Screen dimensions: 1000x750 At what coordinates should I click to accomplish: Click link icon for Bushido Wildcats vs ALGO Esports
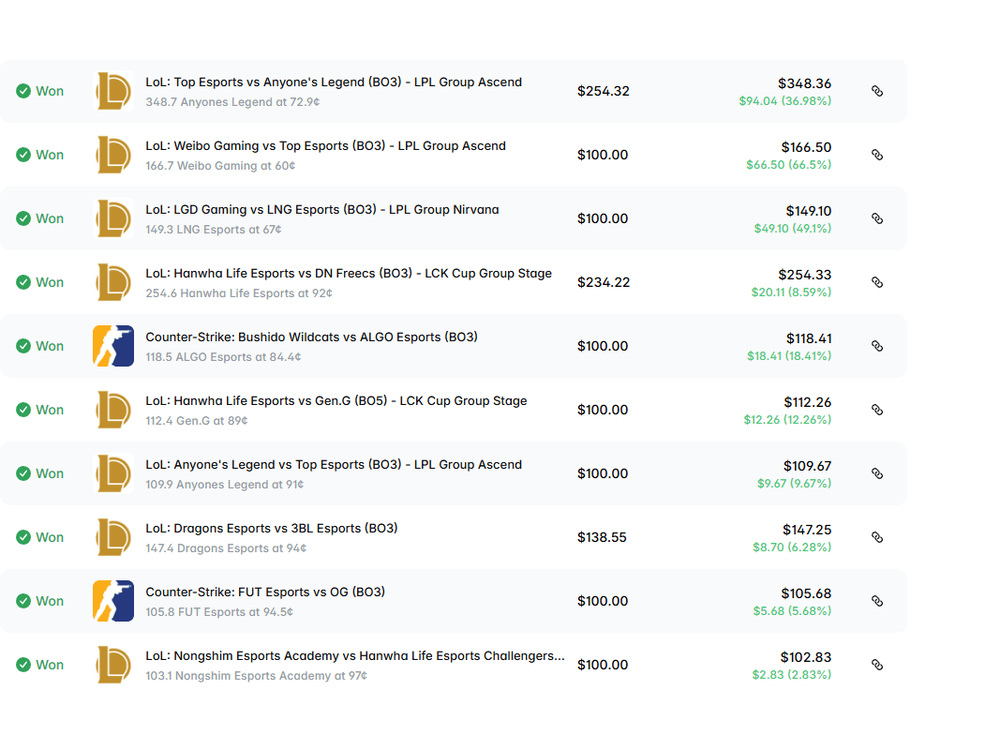[877, 346]
